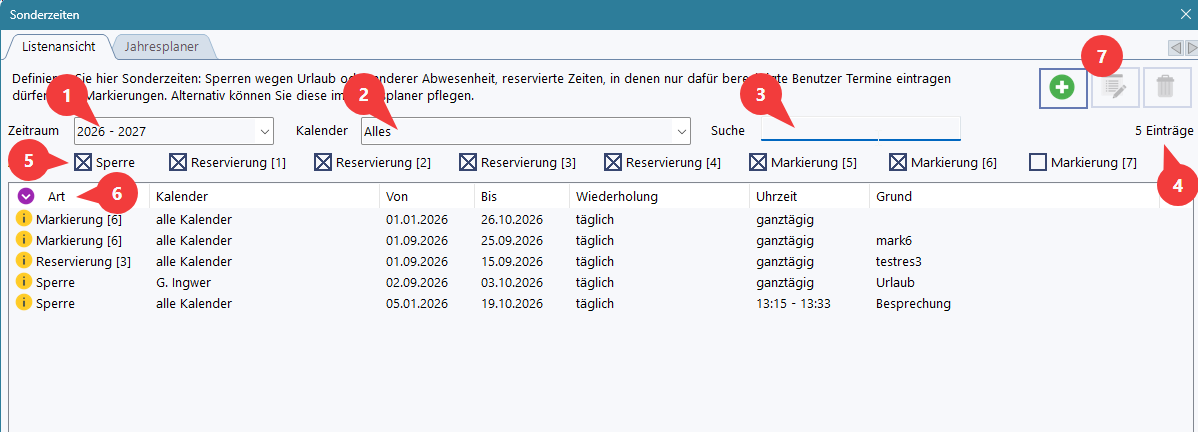Click the 13:15 - 13:33 time cell
1198x432 pixels.
tap(793, 304)
